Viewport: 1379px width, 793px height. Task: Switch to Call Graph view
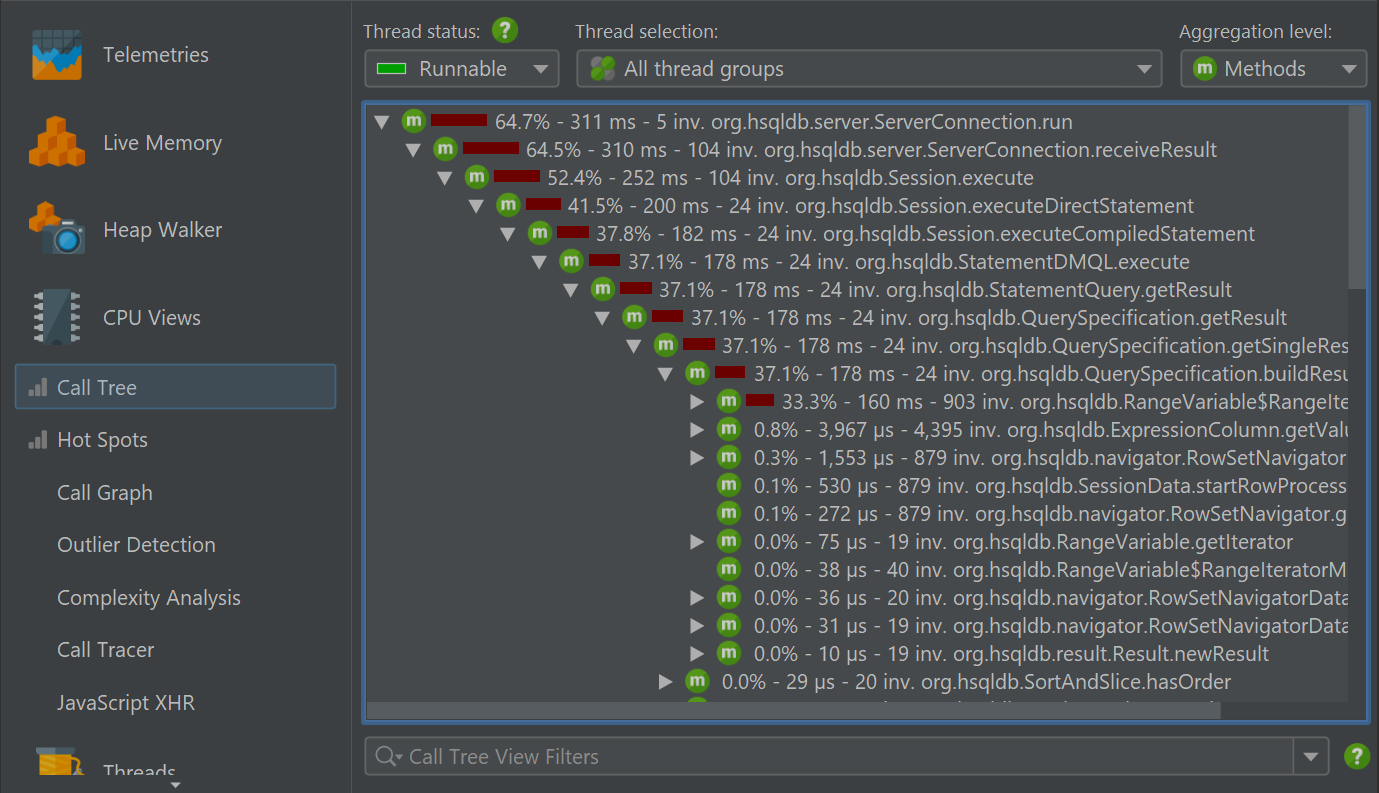(105, 493)
